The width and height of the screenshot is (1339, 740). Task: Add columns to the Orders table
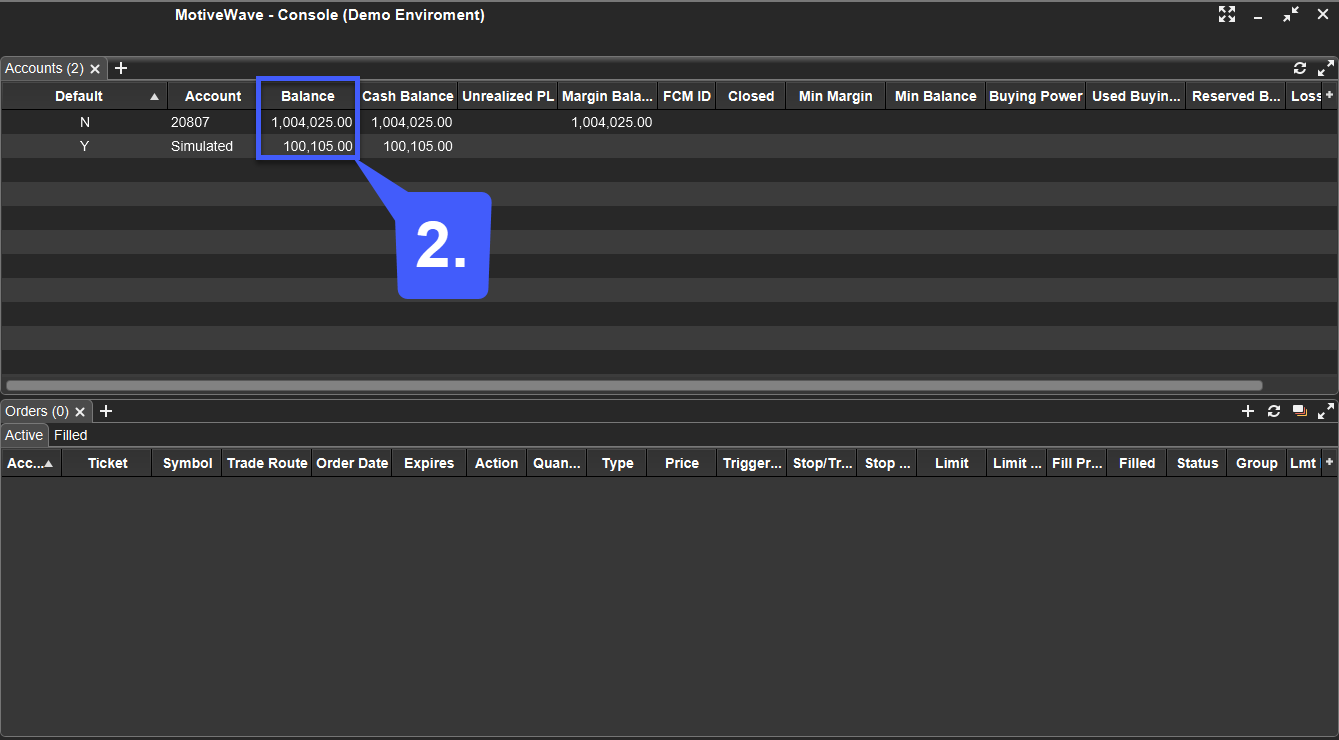(1329, 462)
